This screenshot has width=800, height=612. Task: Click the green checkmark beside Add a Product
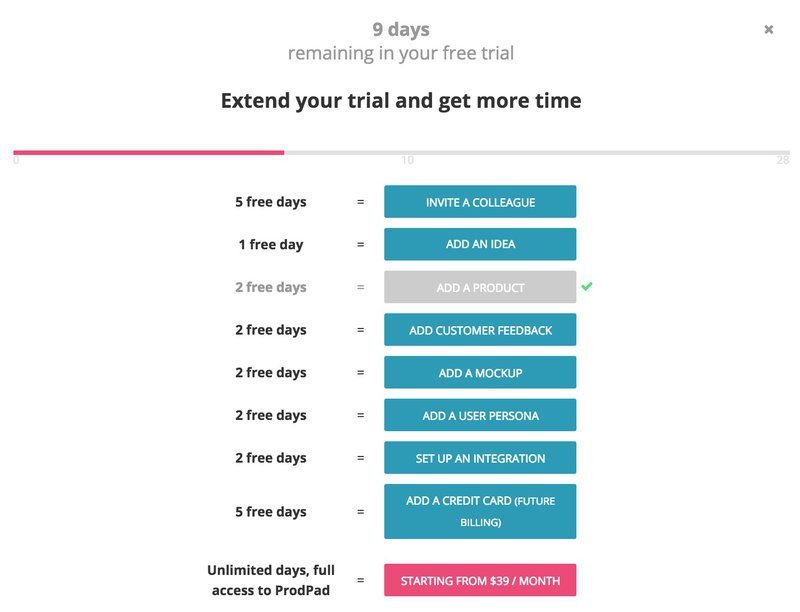588,287
